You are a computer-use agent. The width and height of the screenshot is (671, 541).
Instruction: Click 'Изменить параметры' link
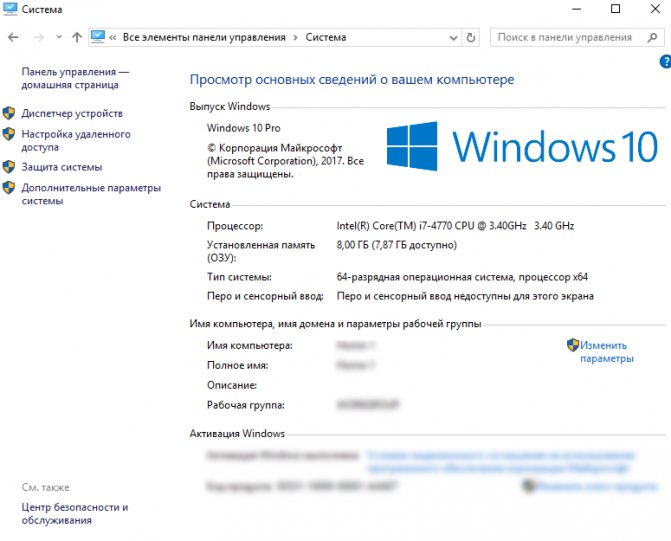click(605, 351)
